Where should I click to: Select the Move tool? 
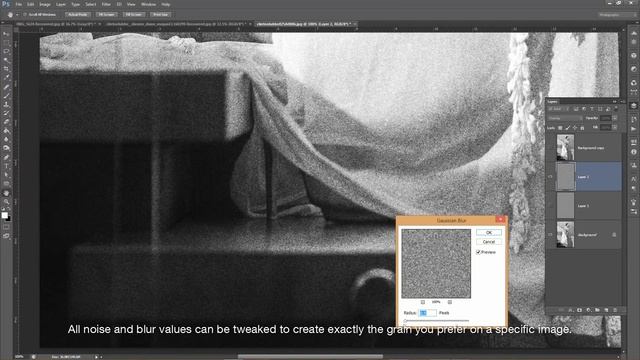pos(6,34)
